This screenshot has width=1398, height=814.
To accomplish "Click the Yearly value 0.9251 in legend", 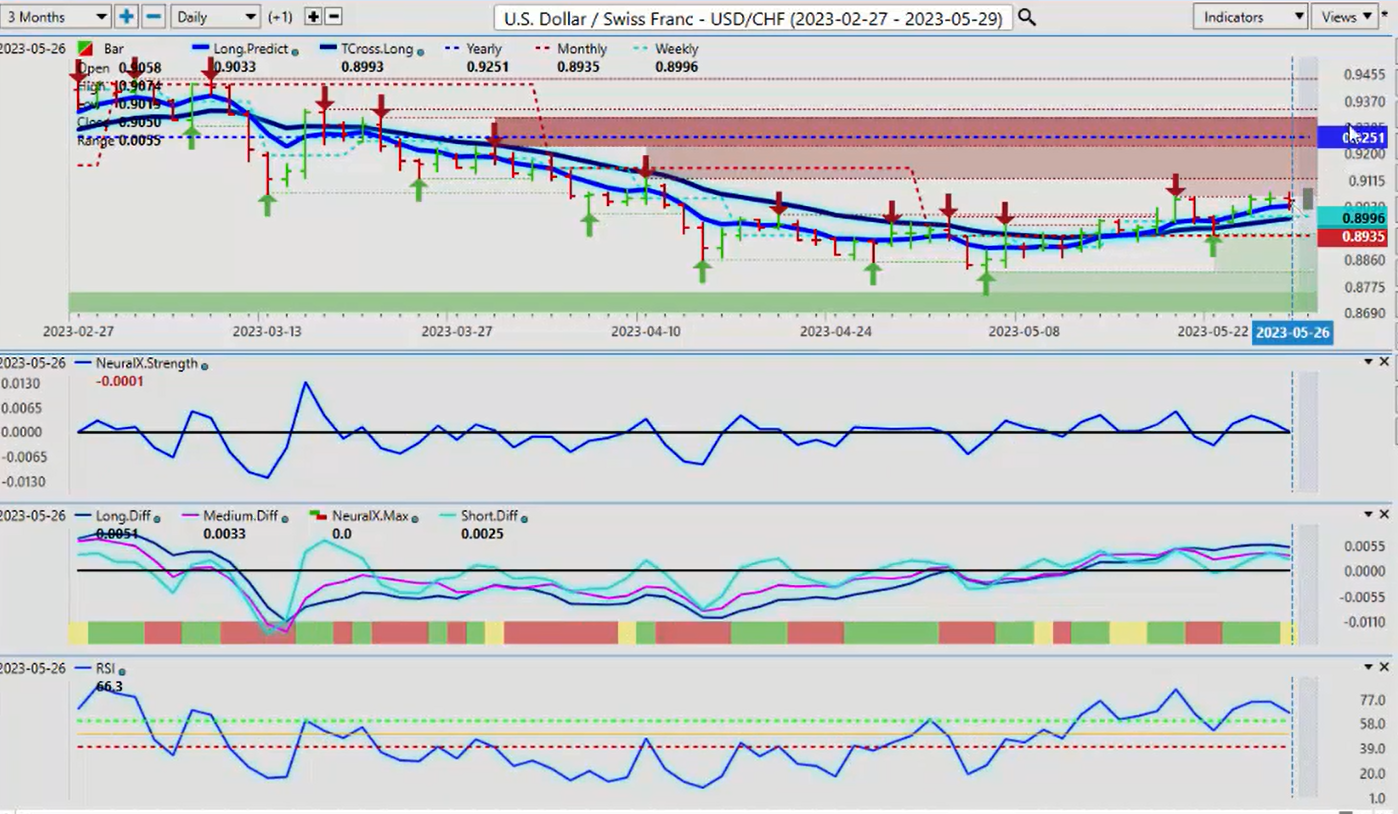I will pos(487,67).
